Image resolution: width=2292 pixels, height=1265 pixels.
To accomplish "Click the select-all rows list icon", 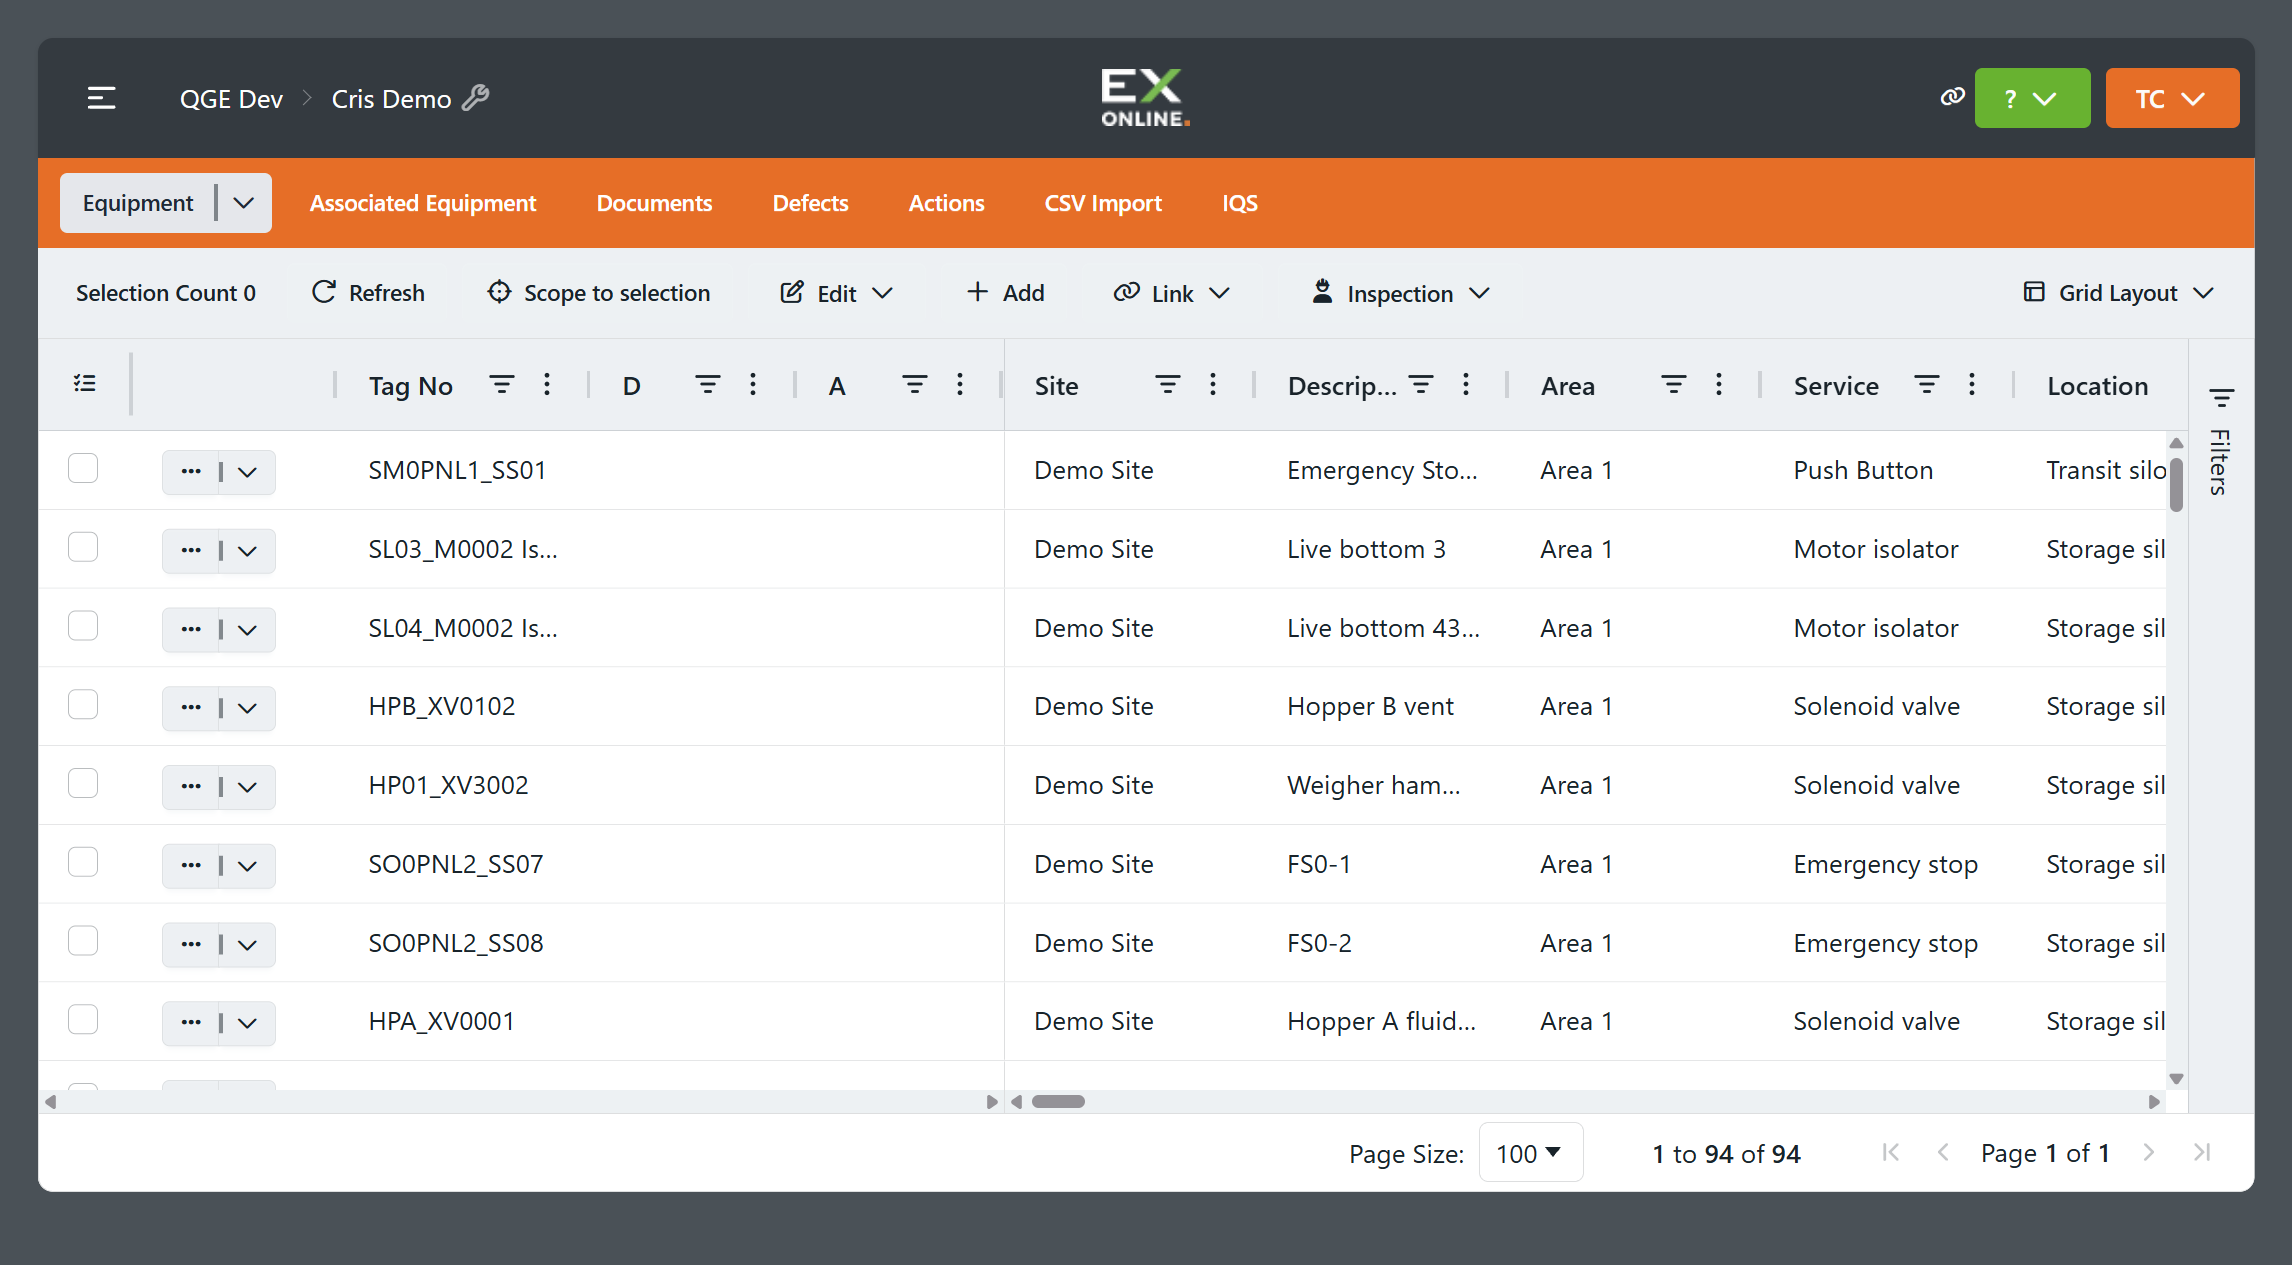I will 85,383.
